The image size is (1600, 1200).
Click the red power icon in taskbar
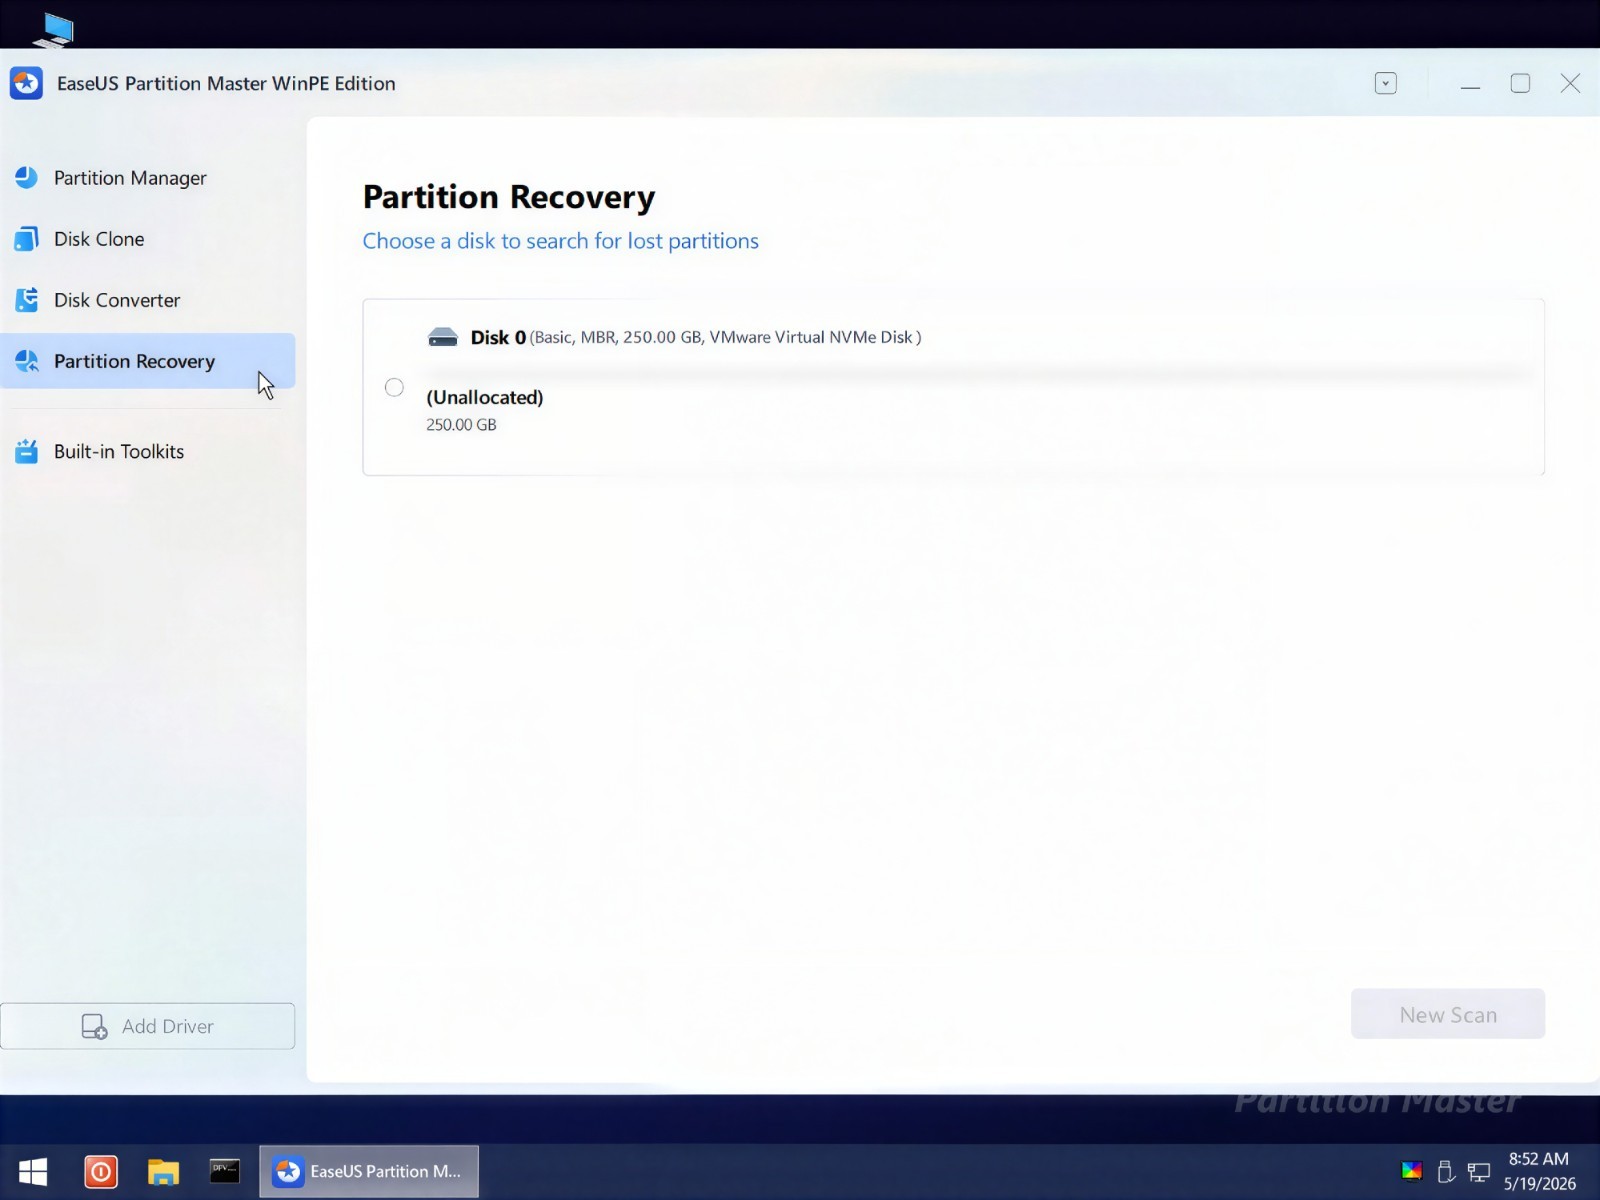[x=101, y=1171]
